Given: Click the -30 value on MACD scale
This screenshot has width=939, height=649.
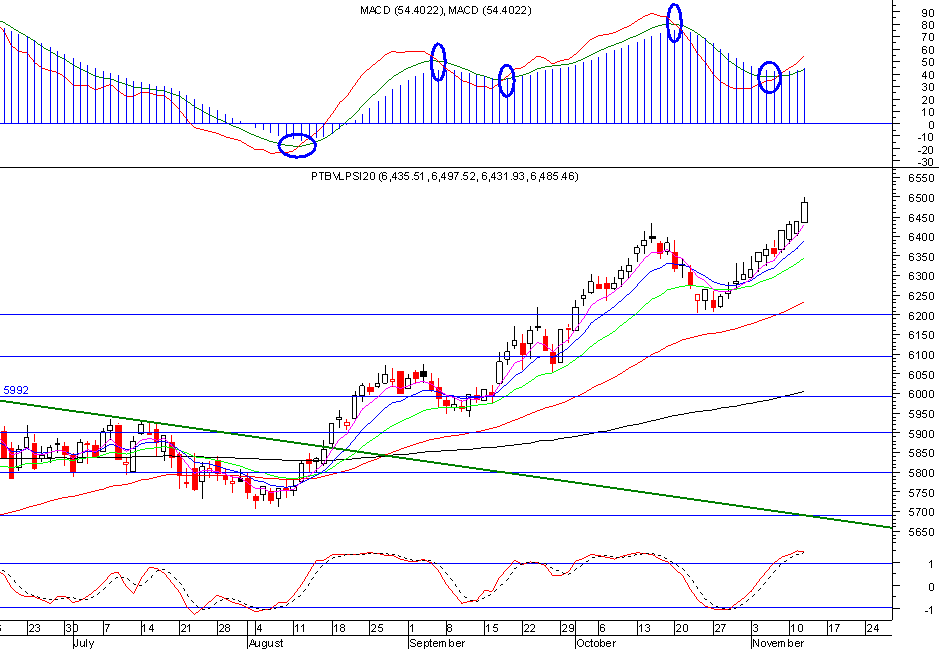Looking at the screenshot, I should (926, 162).
